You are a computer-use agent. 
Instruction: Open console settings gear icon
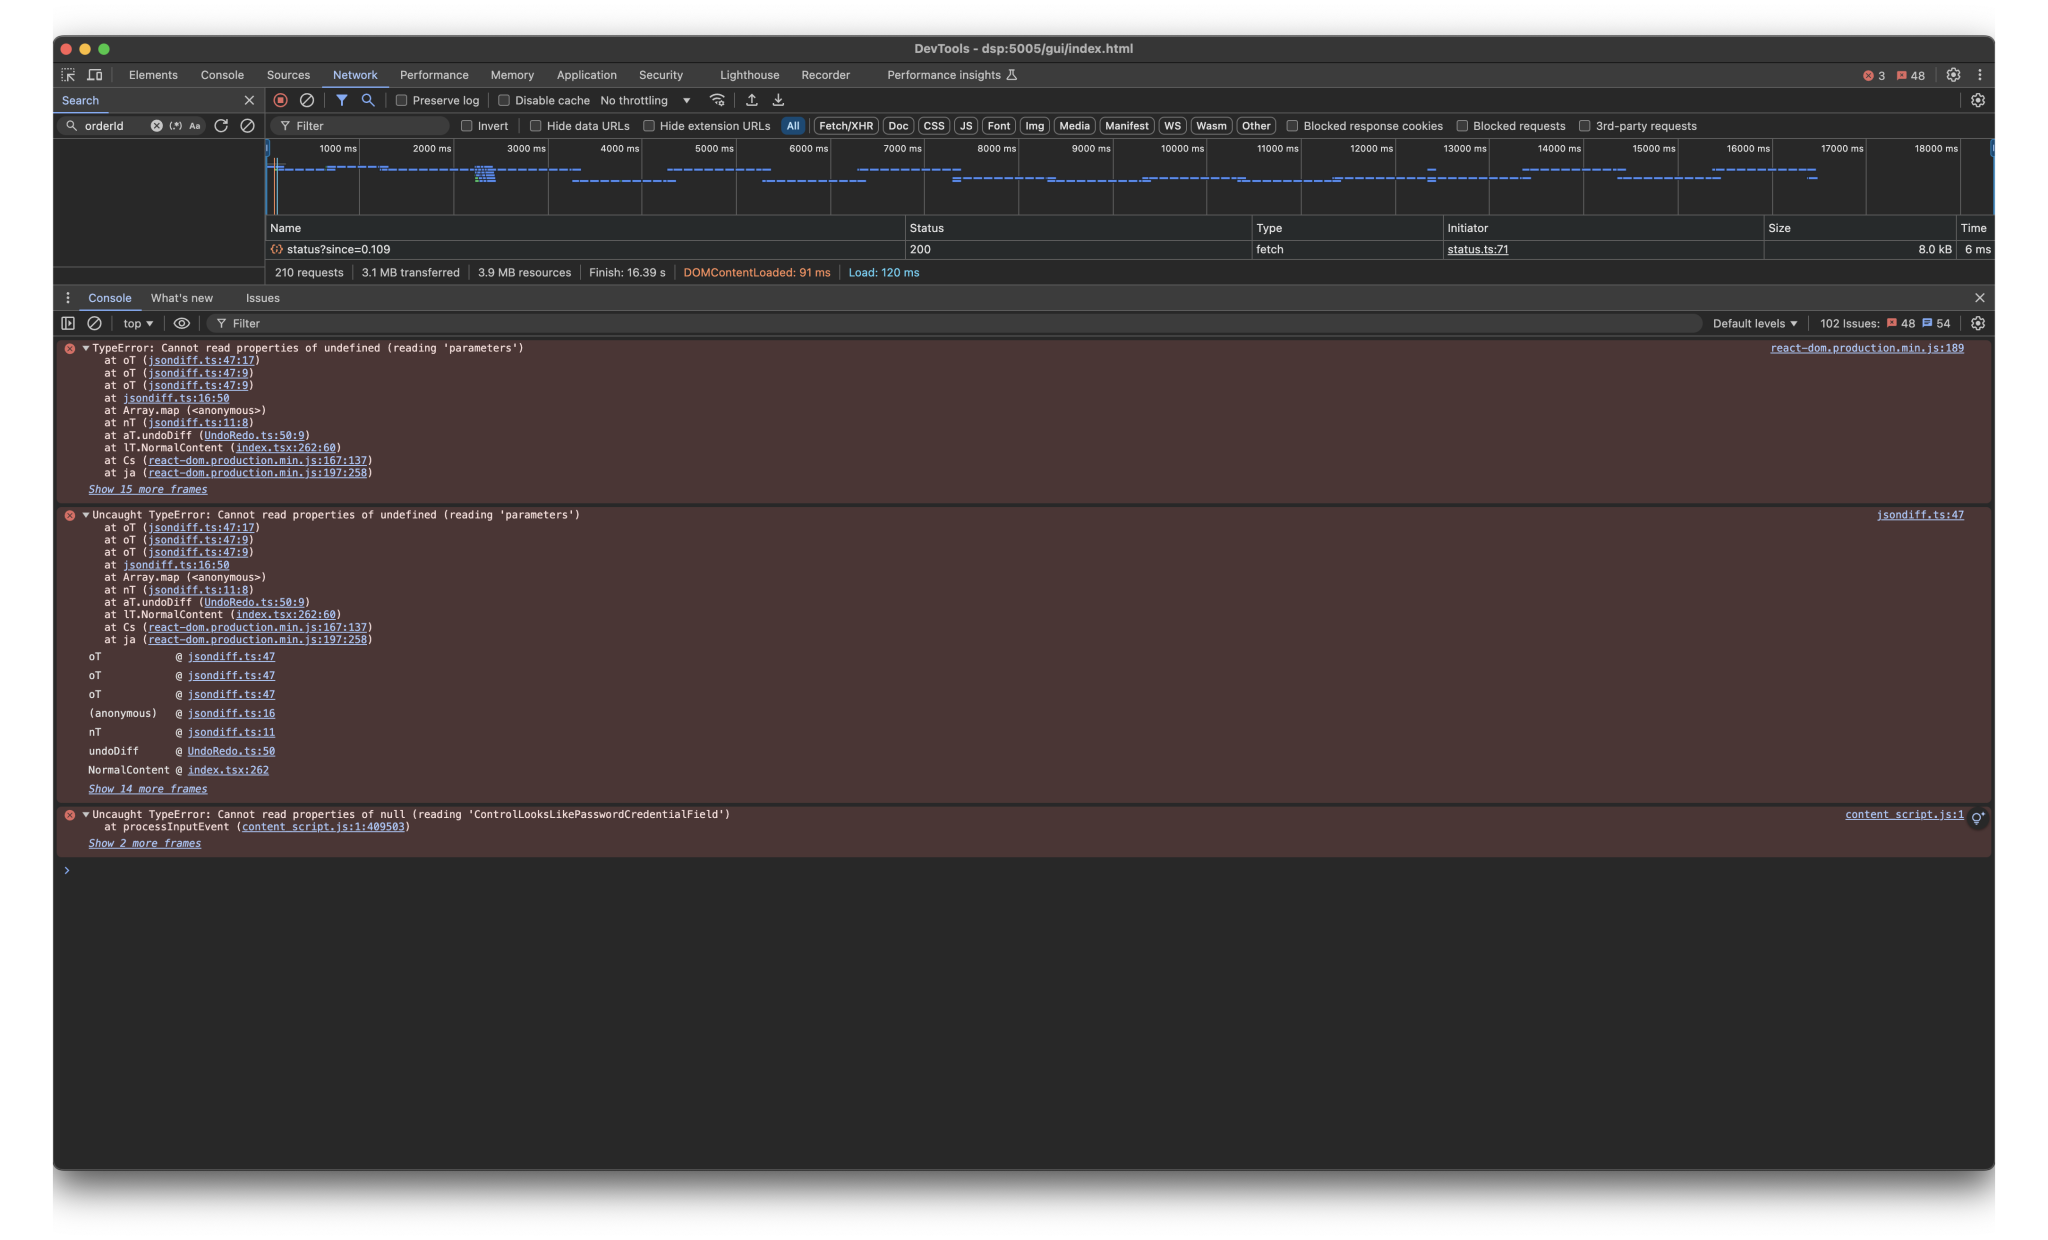tap(1977, 323)
